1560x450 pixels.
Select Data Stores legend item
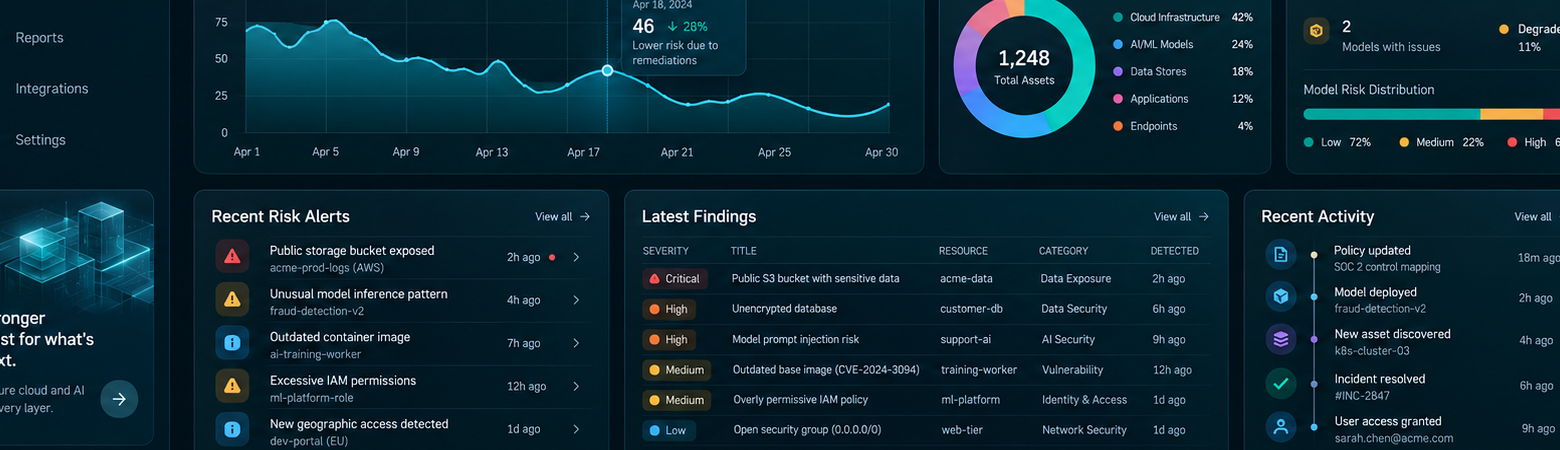[1183, 72]
